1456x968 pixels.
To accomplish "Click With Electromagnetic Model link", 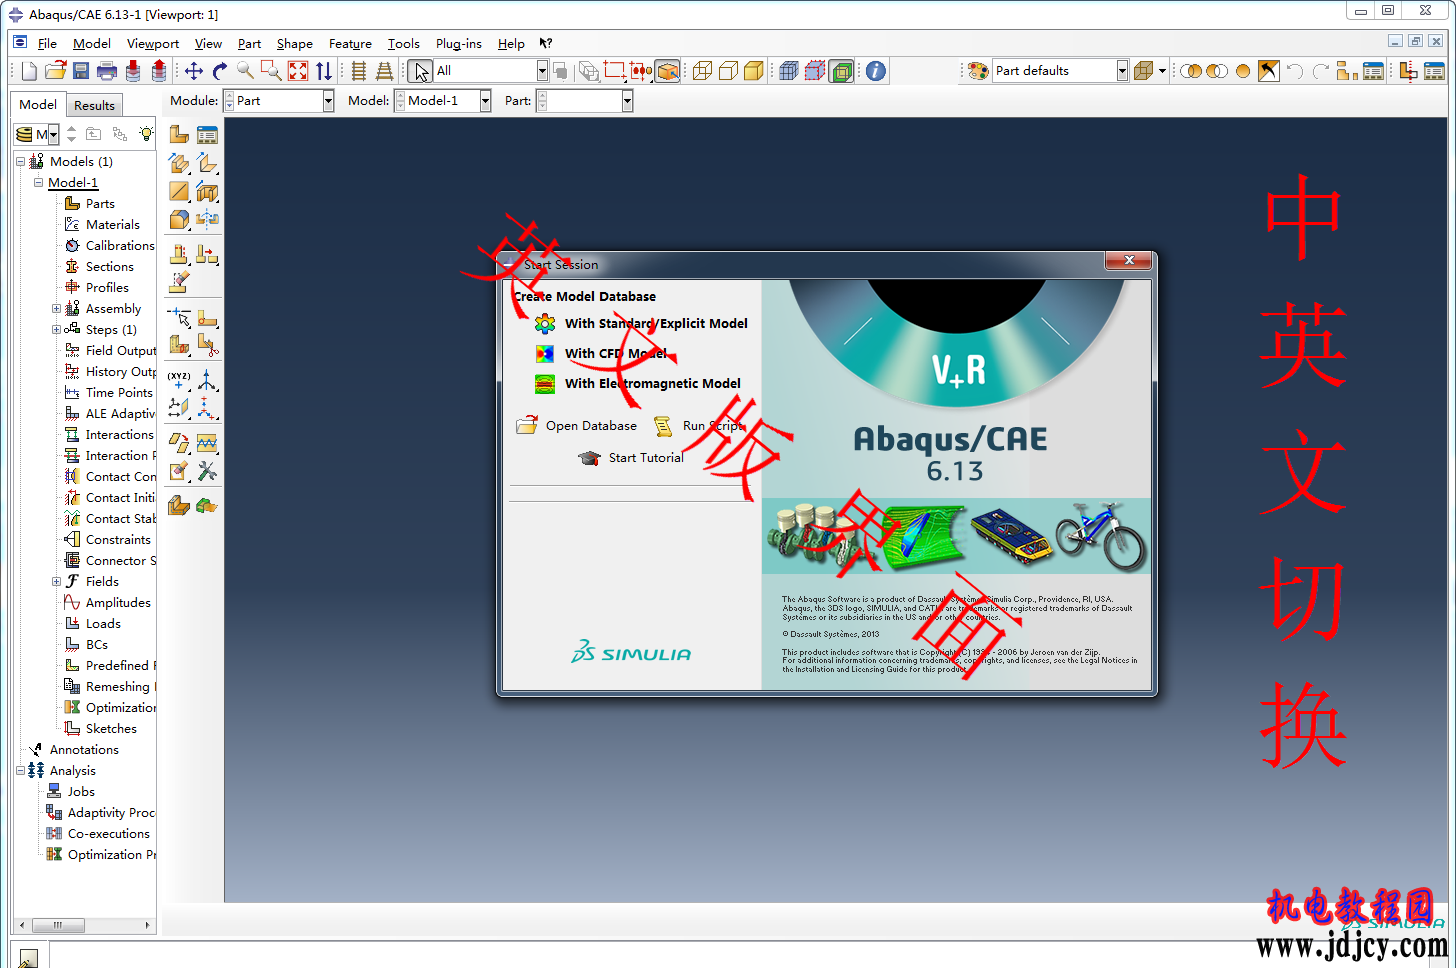I will point(653,383).
